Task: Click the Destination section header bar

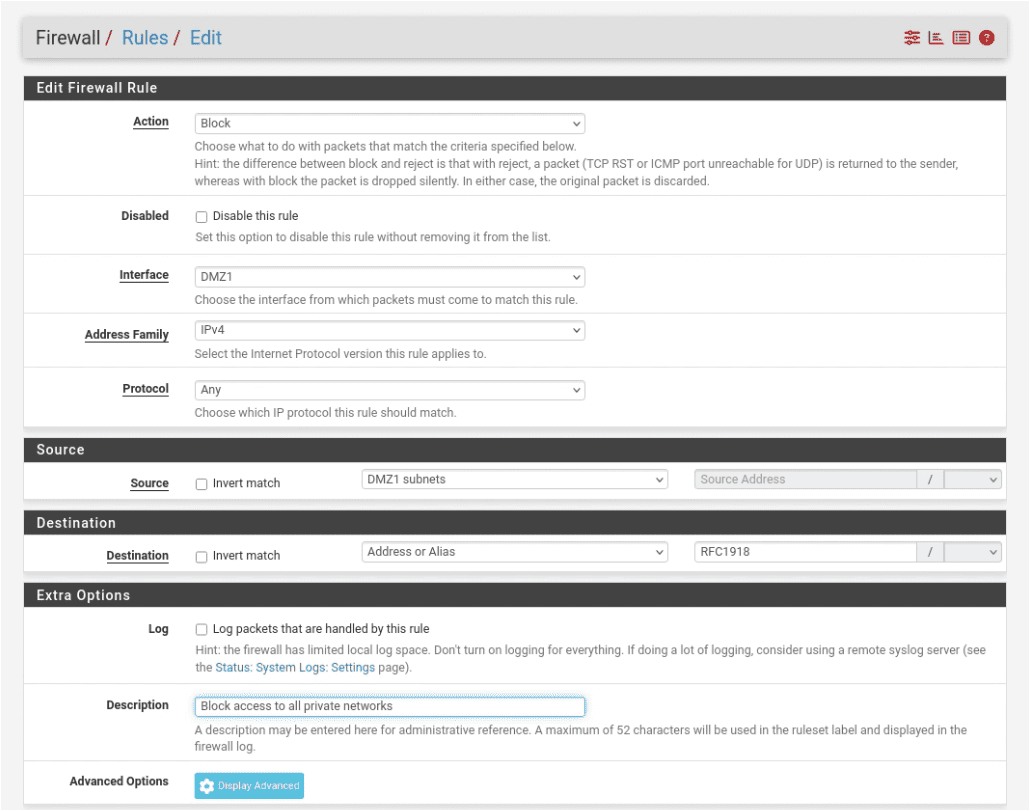Action: (x=514, y=523)
